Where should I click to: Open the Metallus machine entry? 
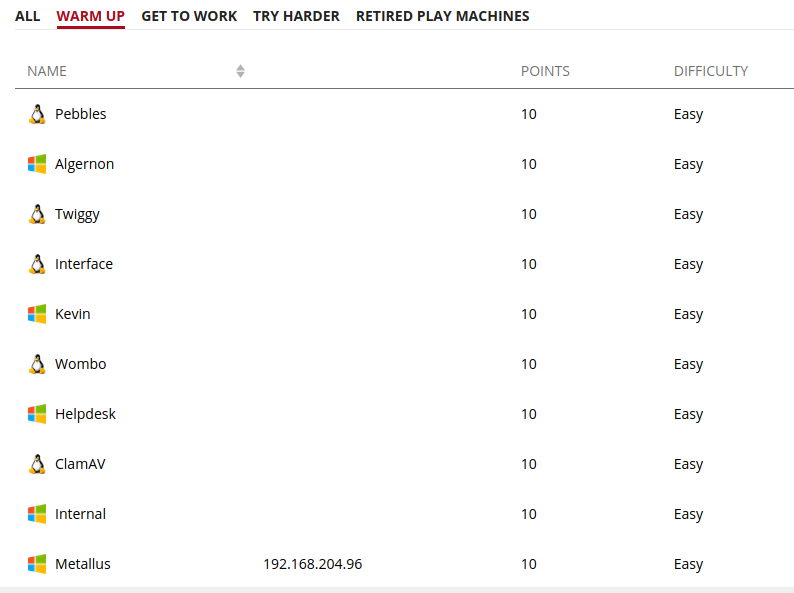click(x=83, y=564)
